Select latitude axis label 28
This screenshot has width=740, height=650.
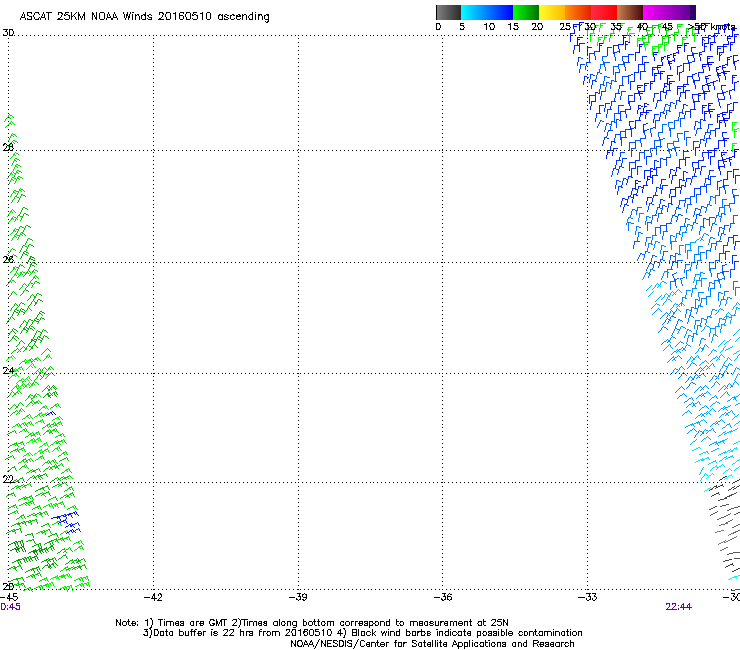point(8,147)
